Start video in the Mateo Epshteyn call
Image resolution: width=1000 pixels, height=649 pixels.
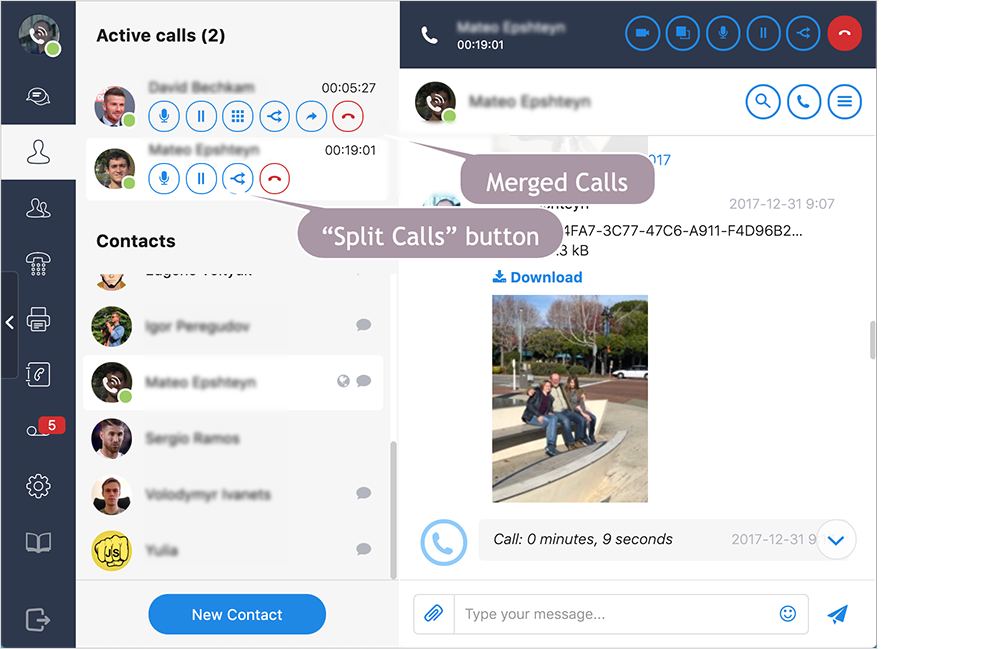(x=643, y=33)
